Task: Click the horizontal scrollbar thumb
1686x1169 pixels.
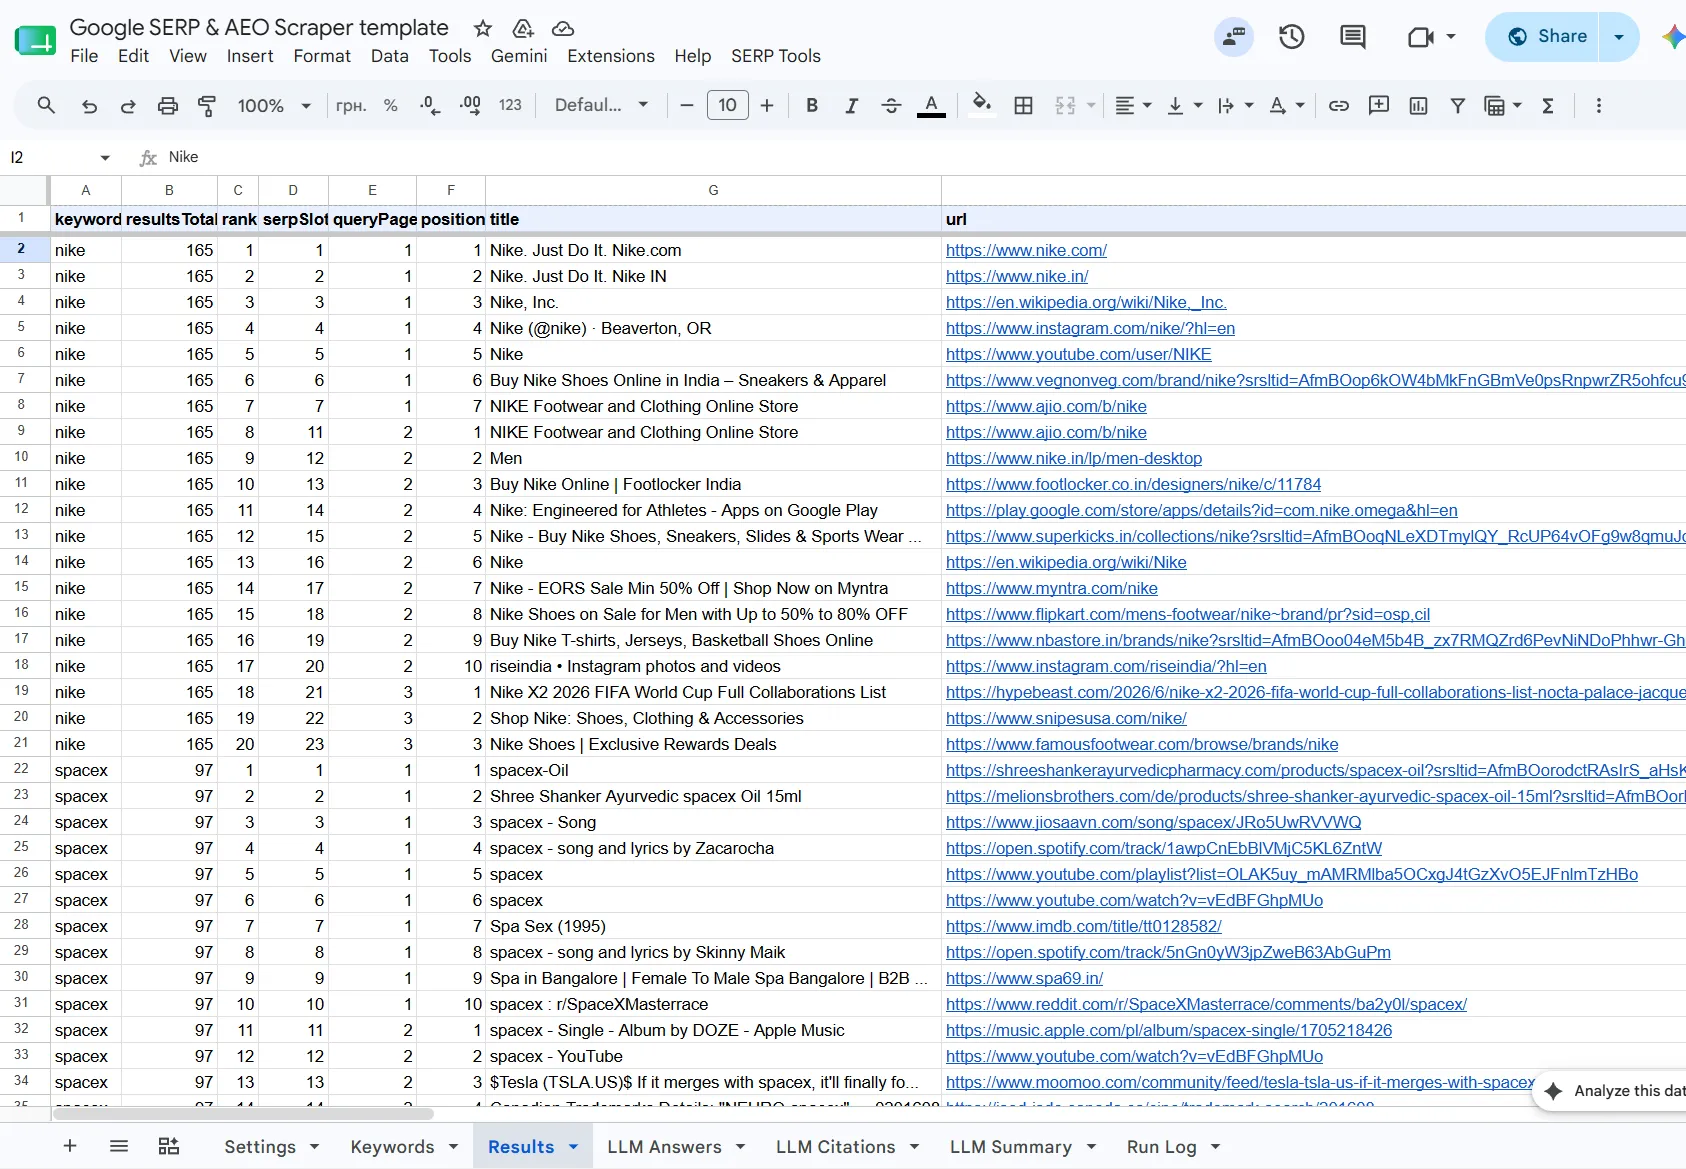Action: coord(243,1113)
